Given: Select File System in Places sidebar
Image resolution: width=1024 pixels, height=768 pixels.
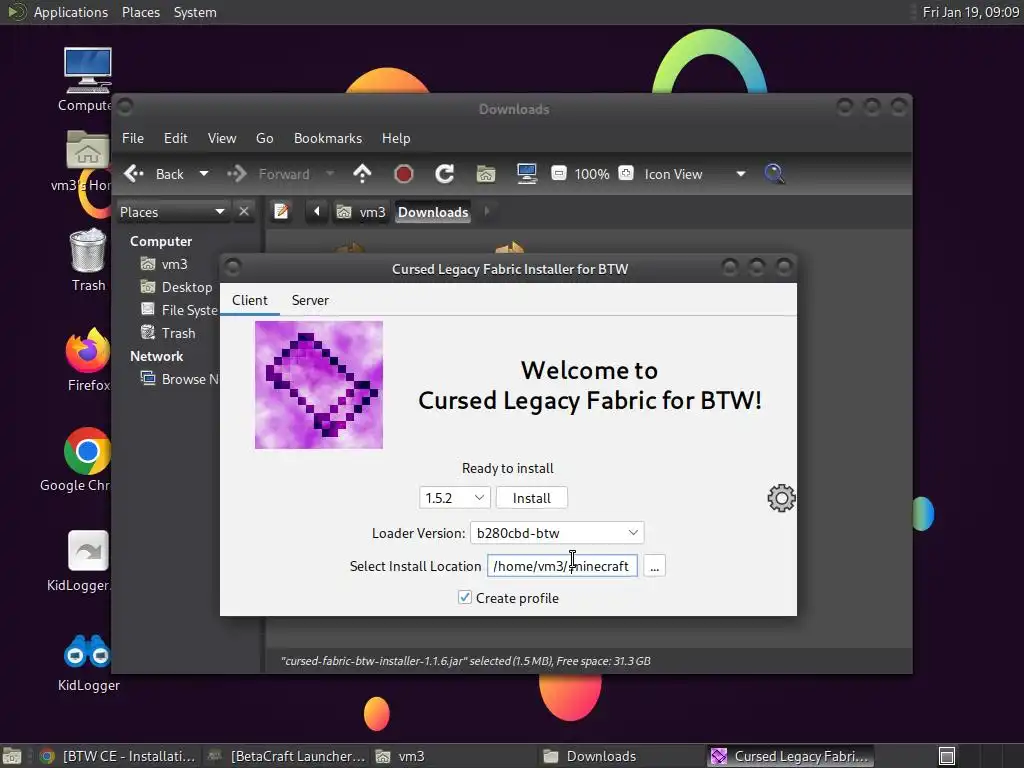Looking at the screenshot, I should [179, 310].
